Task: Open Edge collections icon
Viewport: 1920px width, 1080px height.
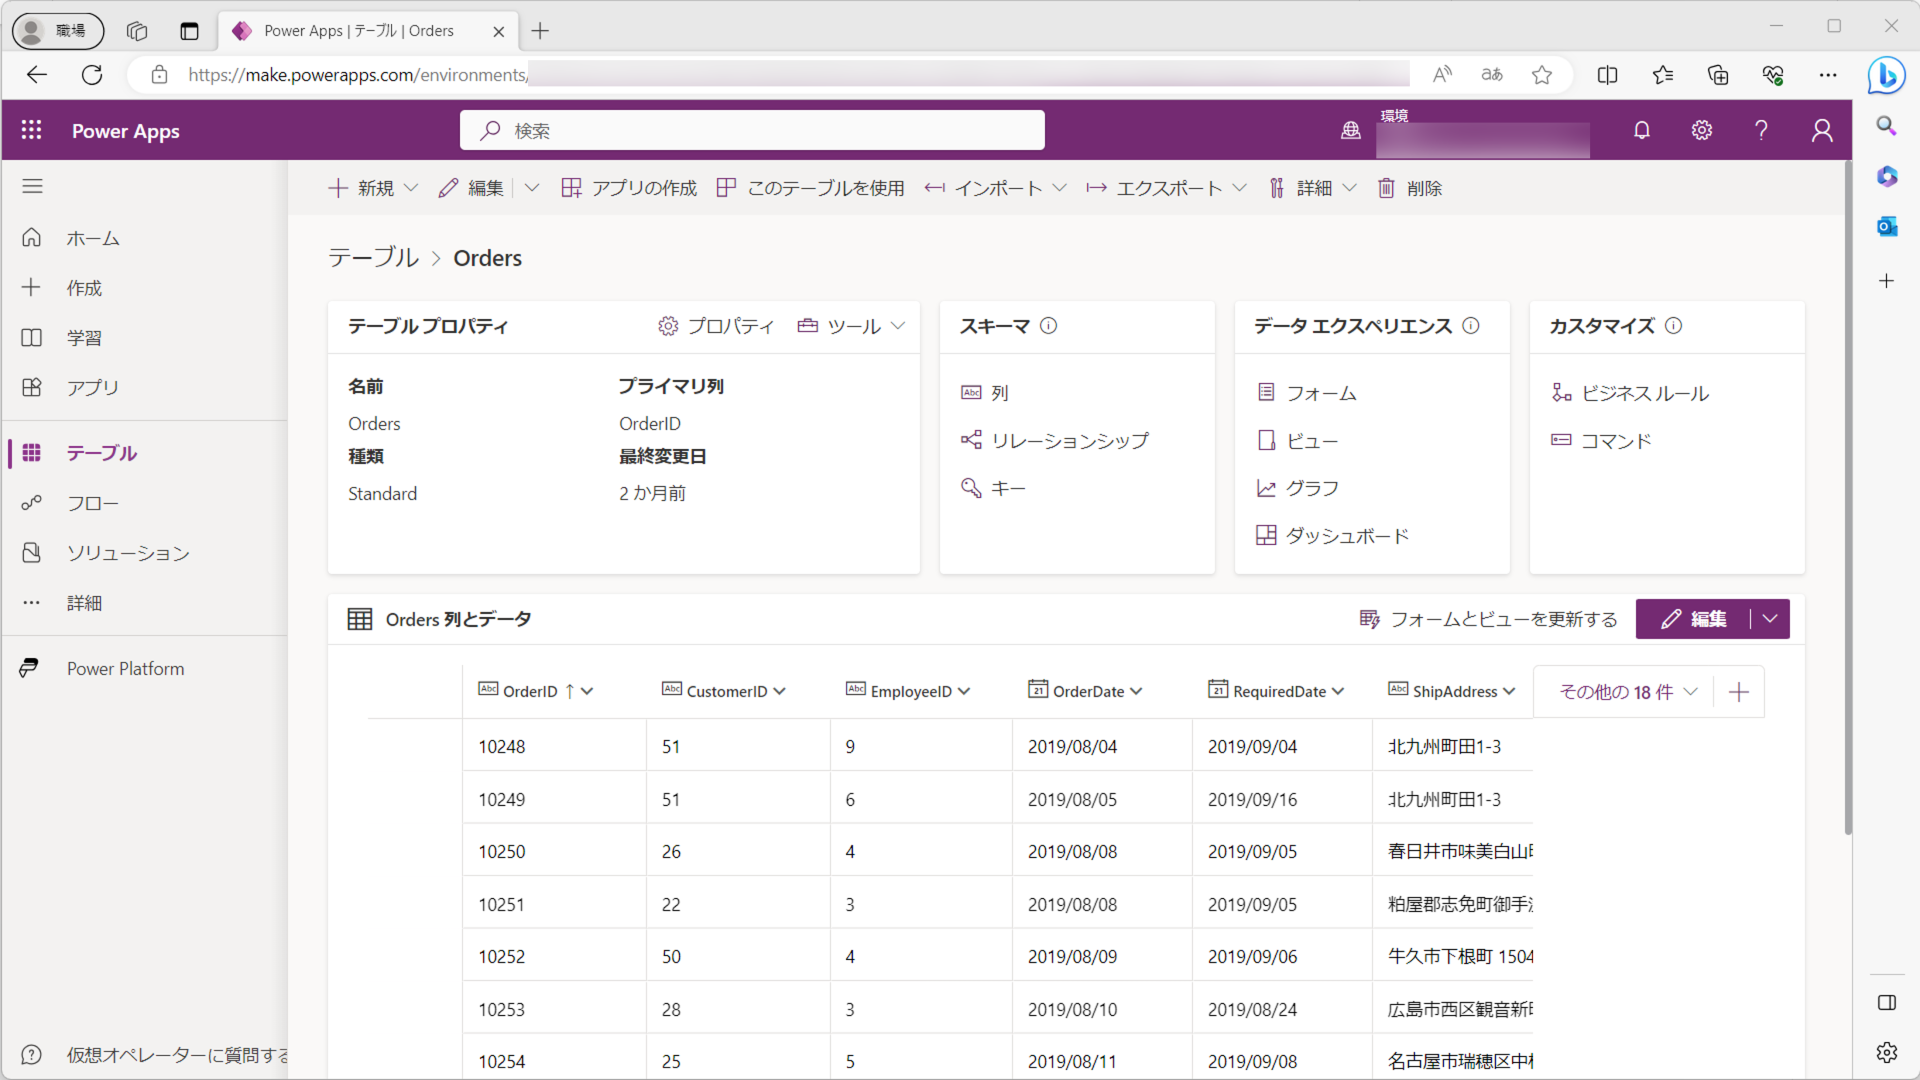Action: (1717, 75)
